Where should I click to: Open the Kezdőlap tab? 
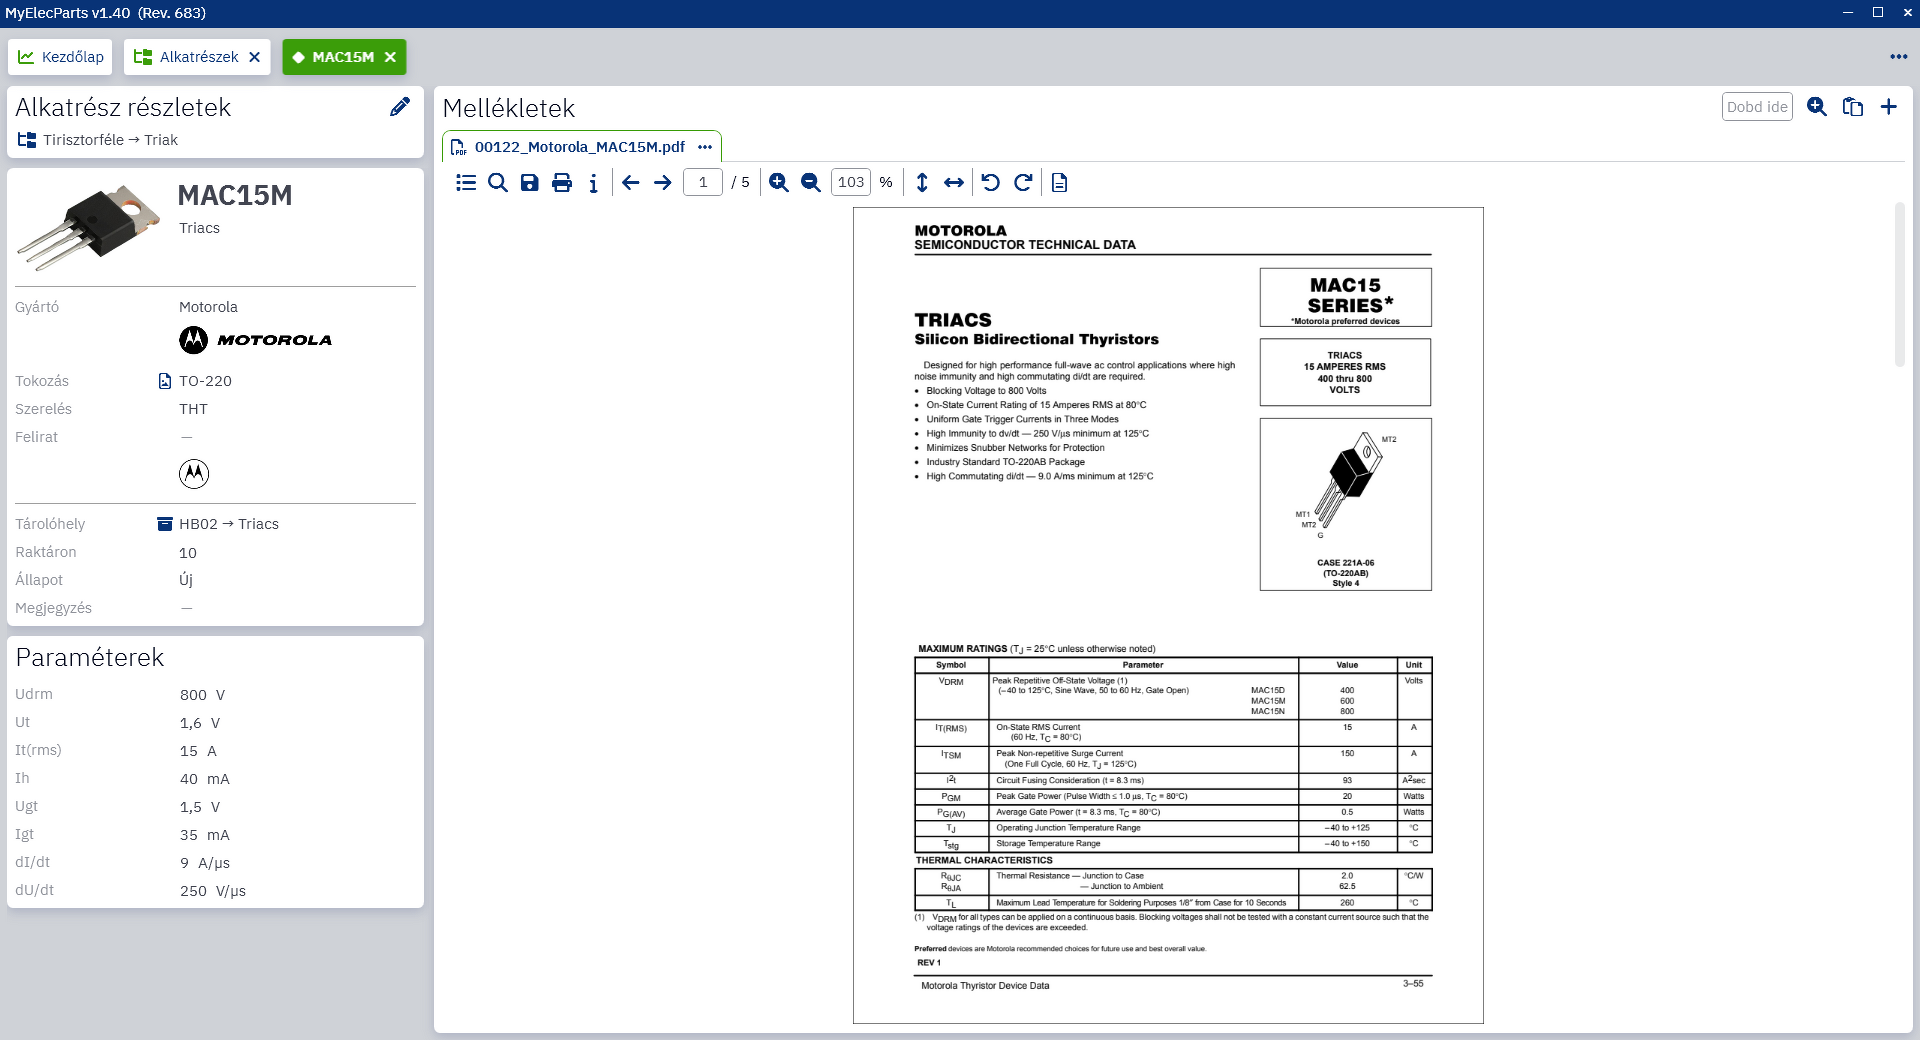pyautogui.click(x=61, y=57)
